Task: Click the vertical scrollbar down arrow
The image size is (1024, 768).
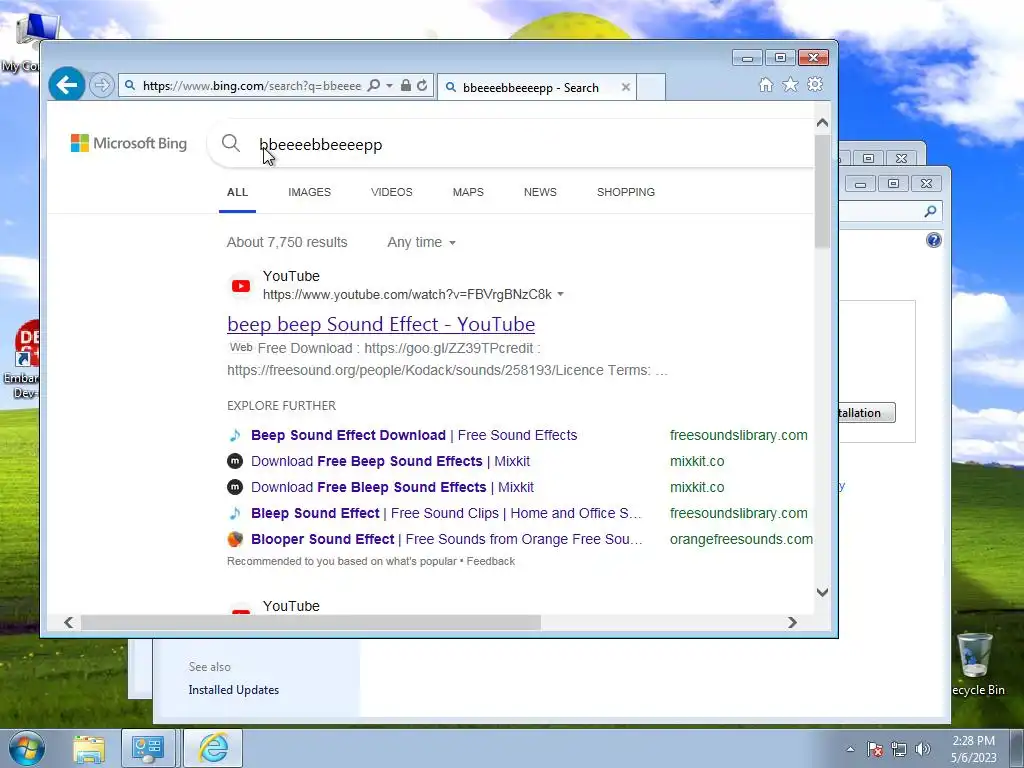Action: tap(822, 592)
